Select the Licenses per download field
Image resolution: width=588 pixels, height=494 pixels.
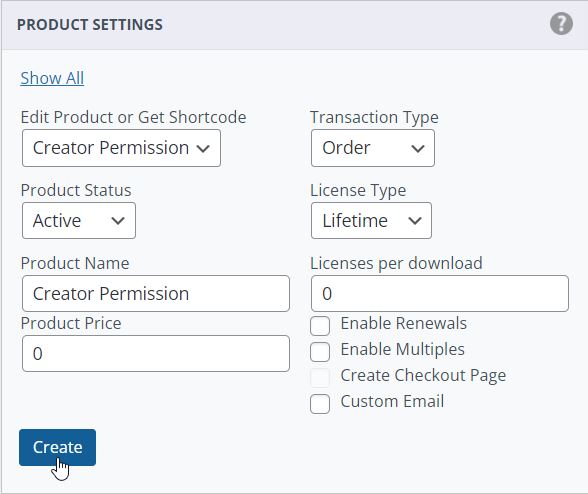click(440, 293)
